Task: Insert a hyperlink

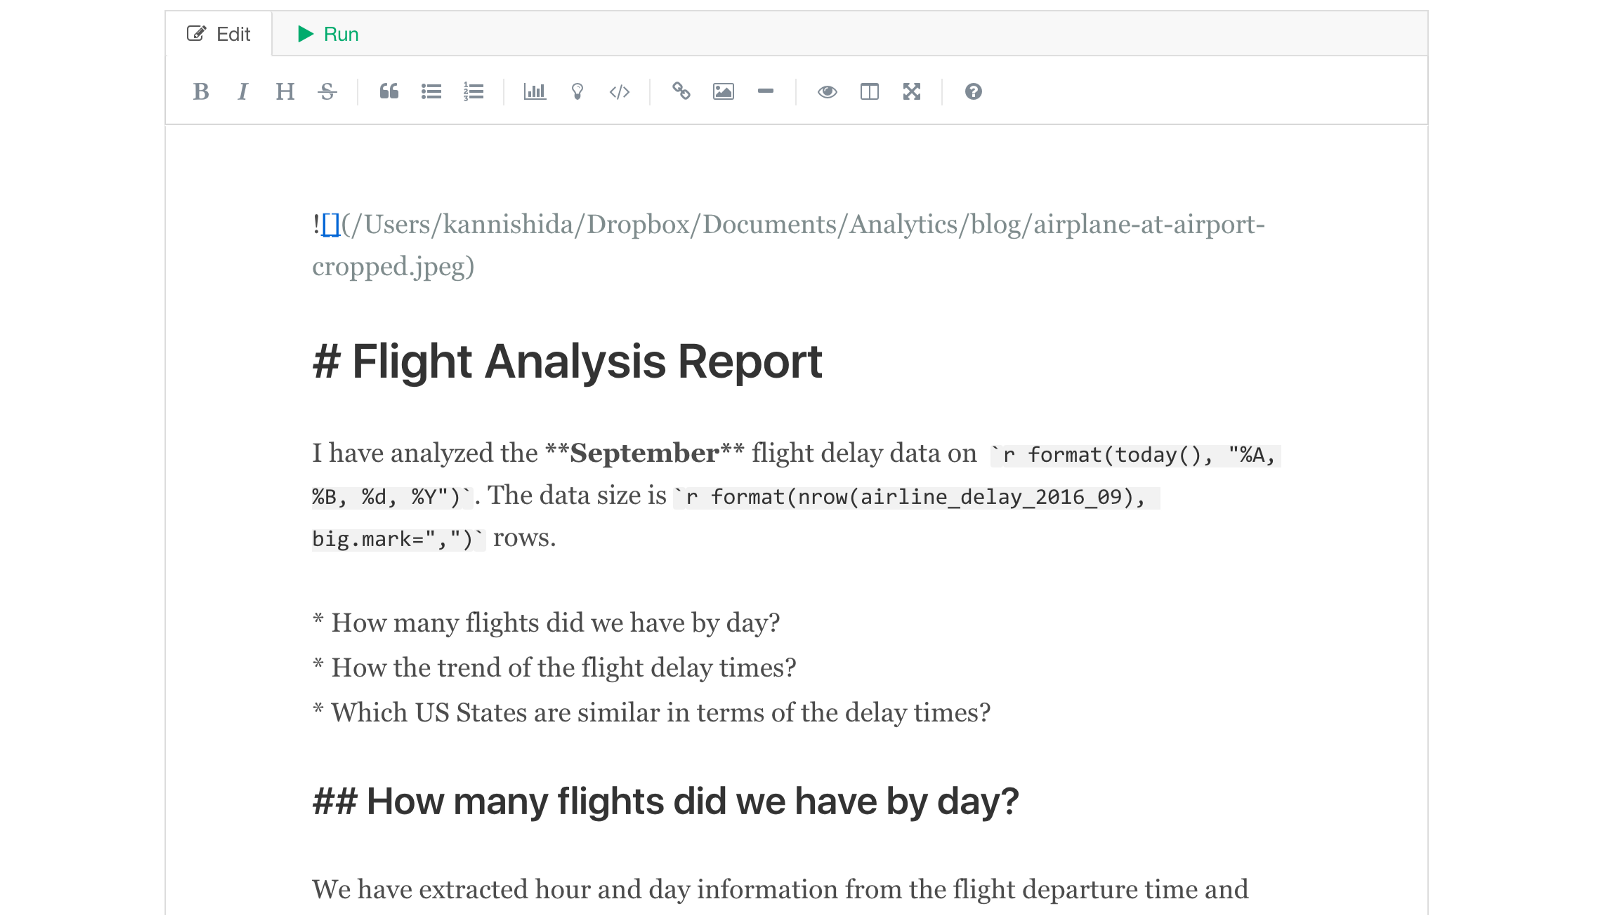Action: 681,92
